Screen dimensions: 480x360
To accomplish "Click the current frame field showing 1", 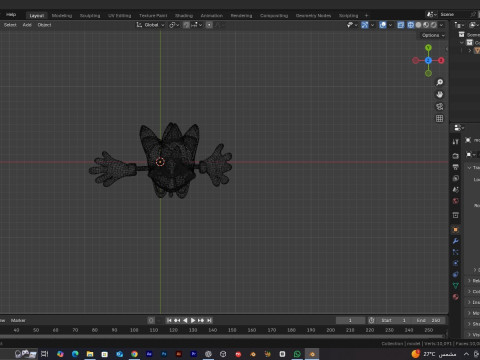I will (350, 320).
